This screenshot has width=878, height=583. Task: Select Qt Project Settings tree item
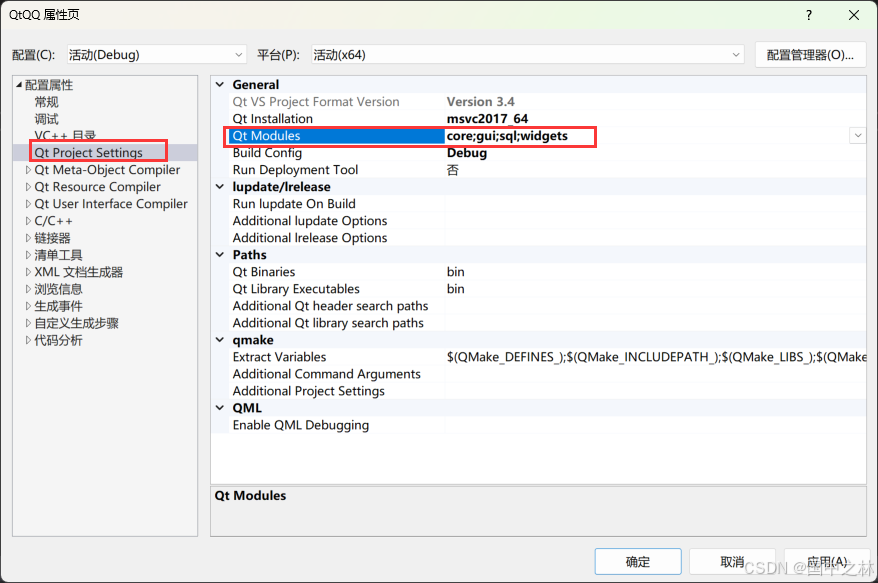pos(88,152)
